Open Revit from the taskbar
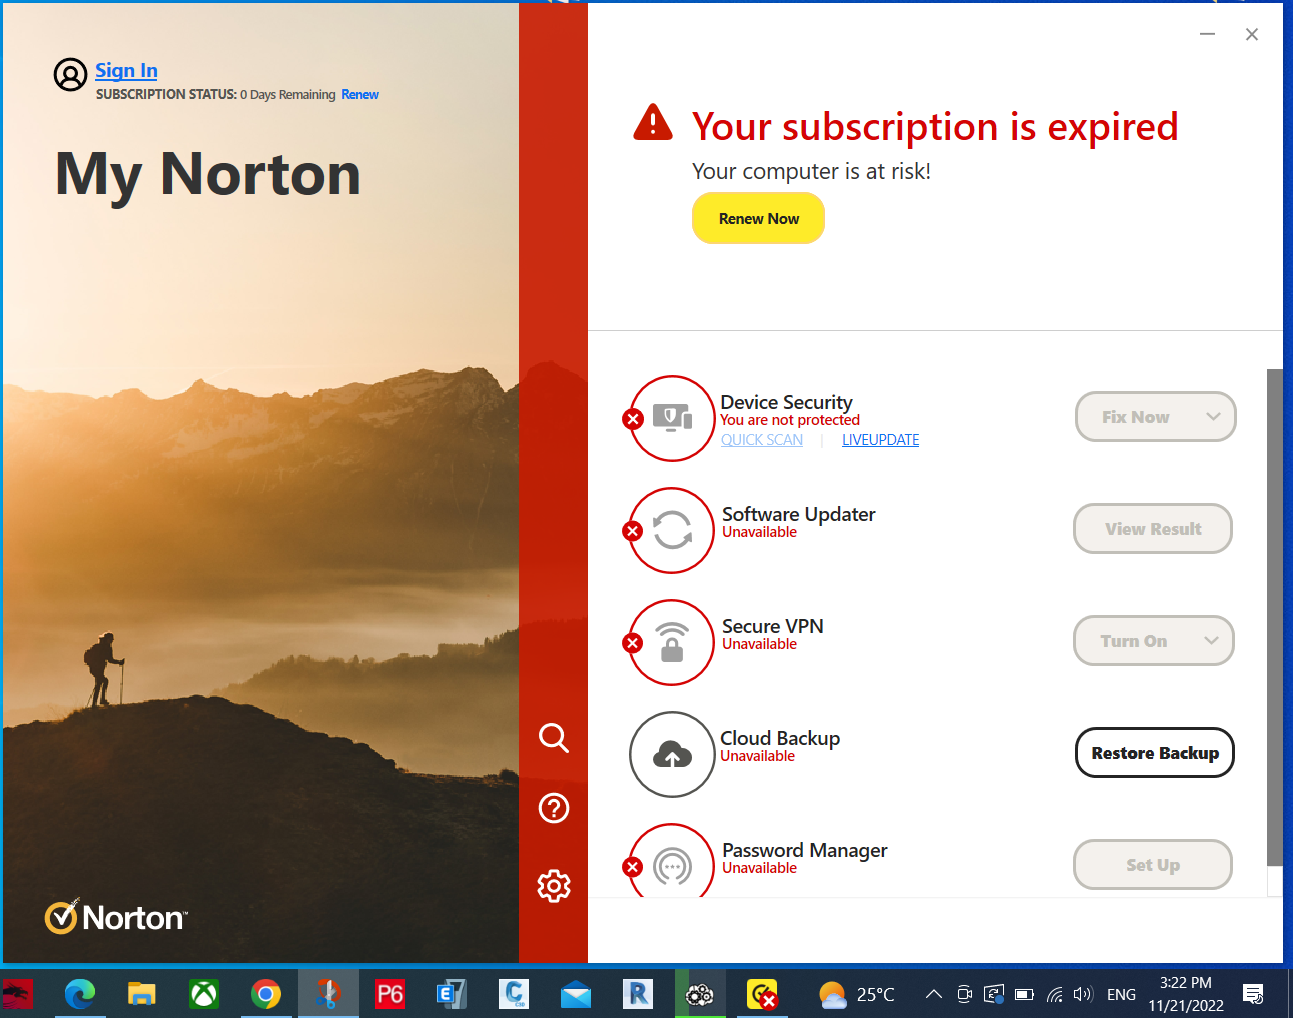Screen dimensions: 1293x1018 638,994
